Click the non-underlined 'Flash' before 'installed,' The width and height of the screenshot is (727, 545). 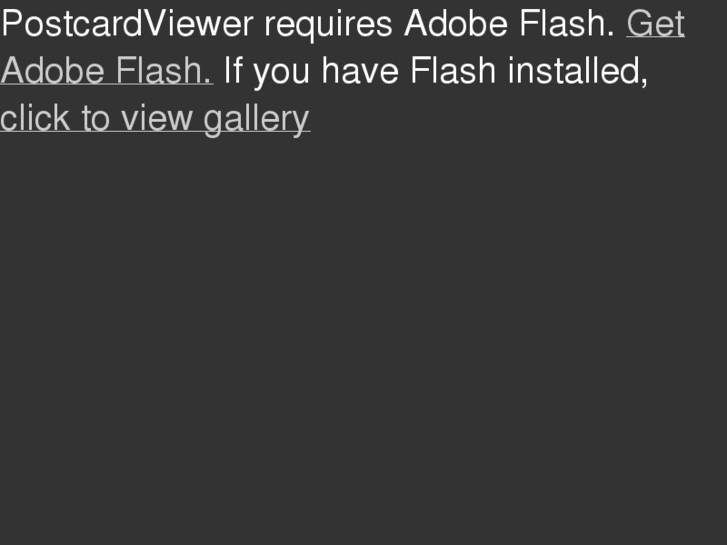coord(453,71)
